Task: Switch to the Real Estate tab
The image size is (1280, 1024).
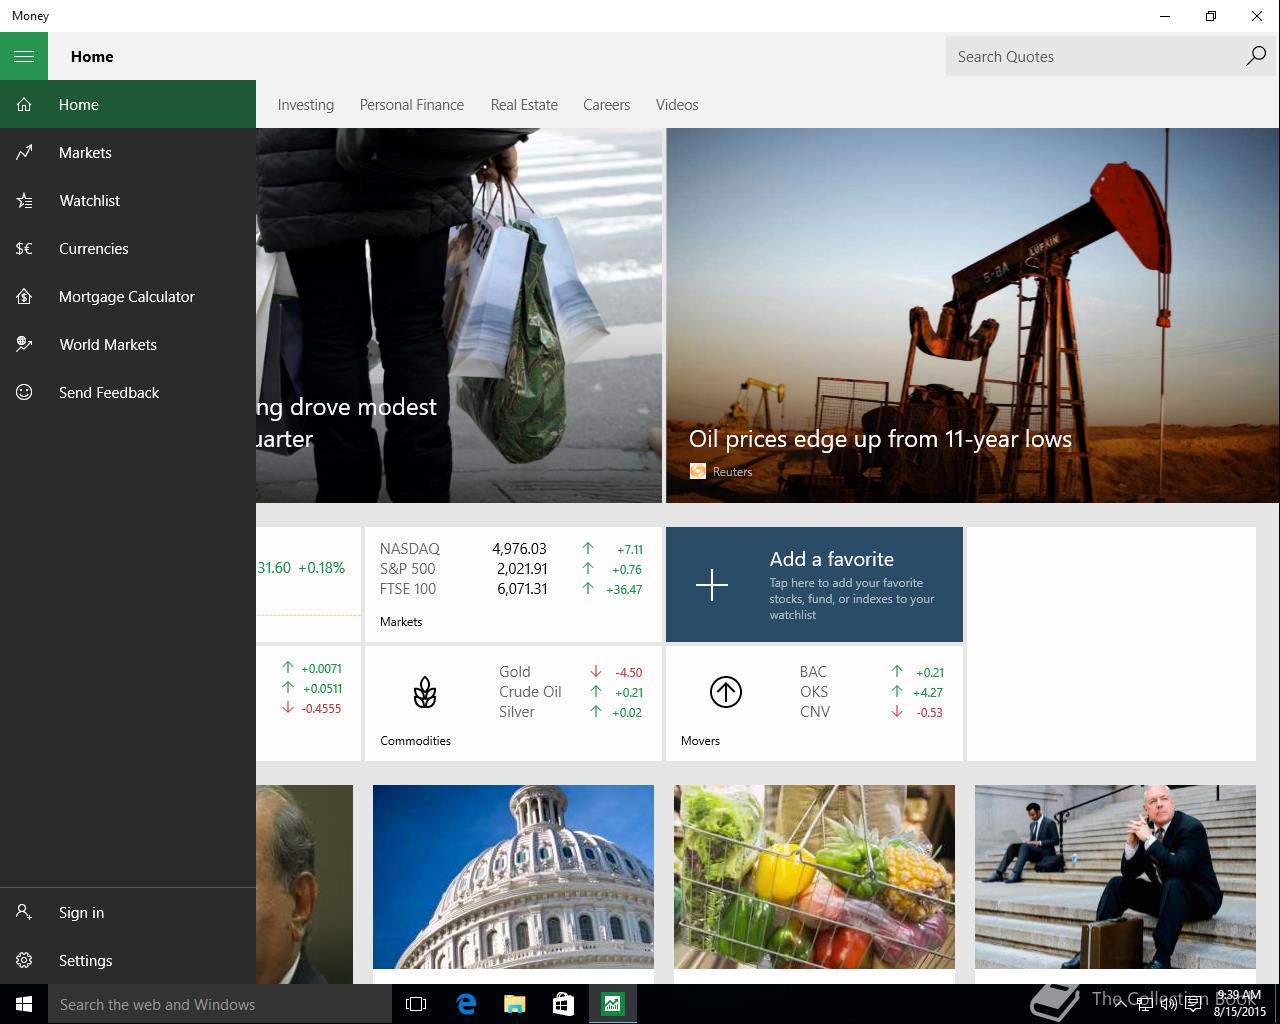Action: coord(524,104)
